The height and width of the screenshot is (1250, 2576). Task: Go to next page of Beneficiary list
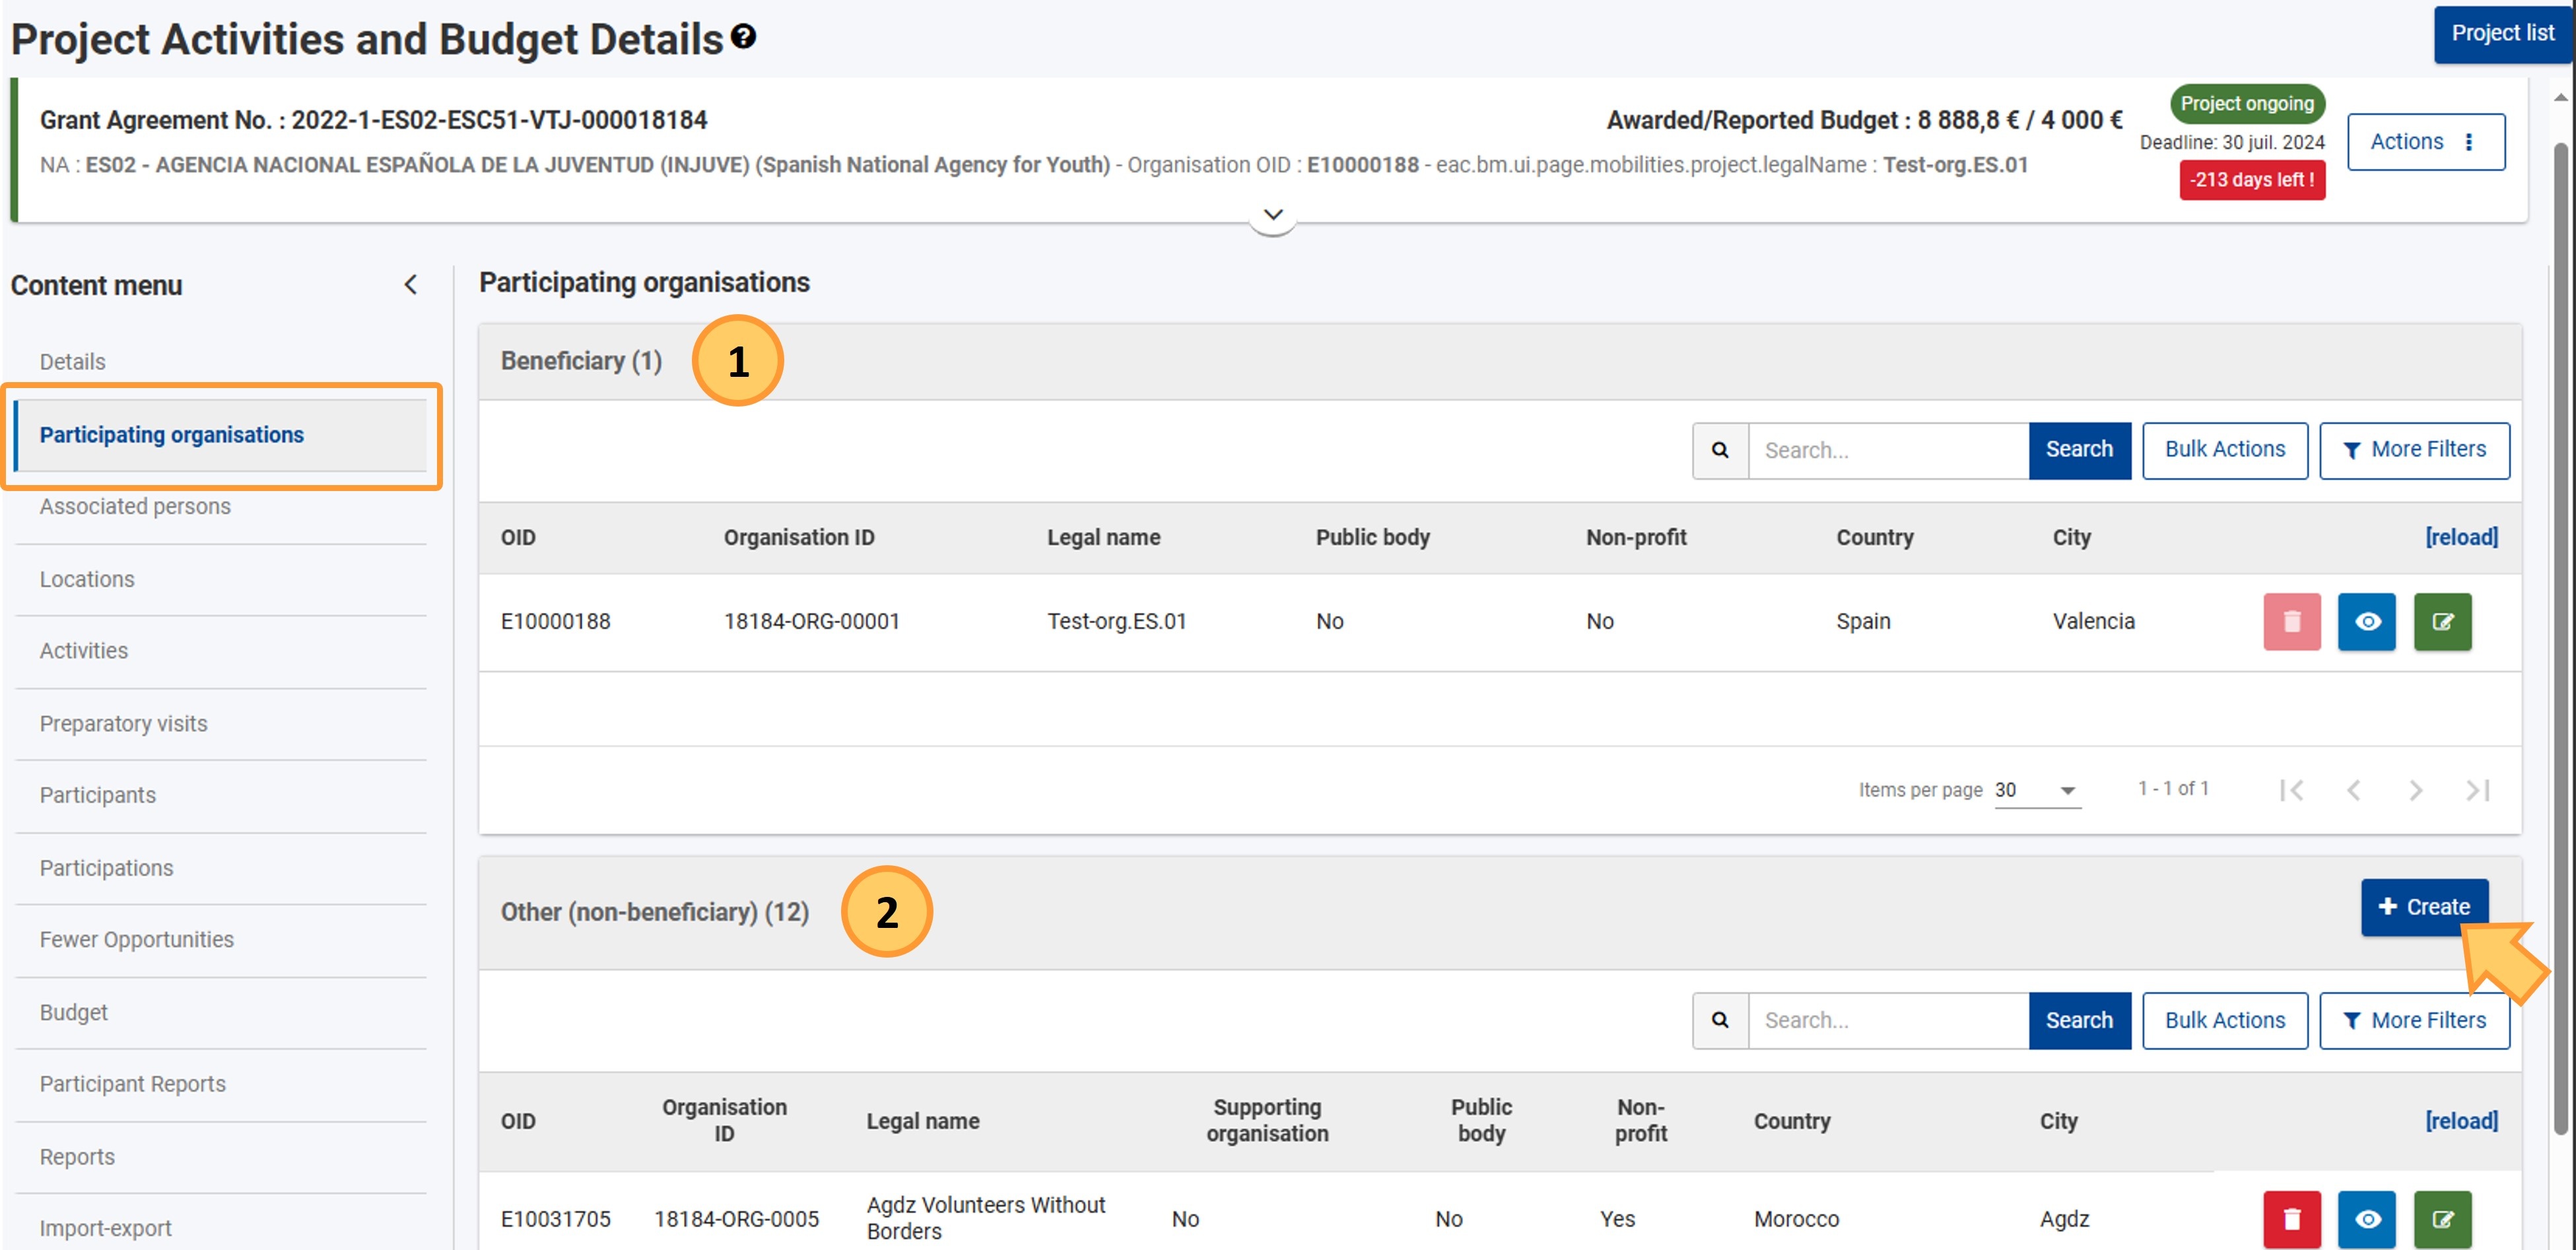tap(2416, 790)
